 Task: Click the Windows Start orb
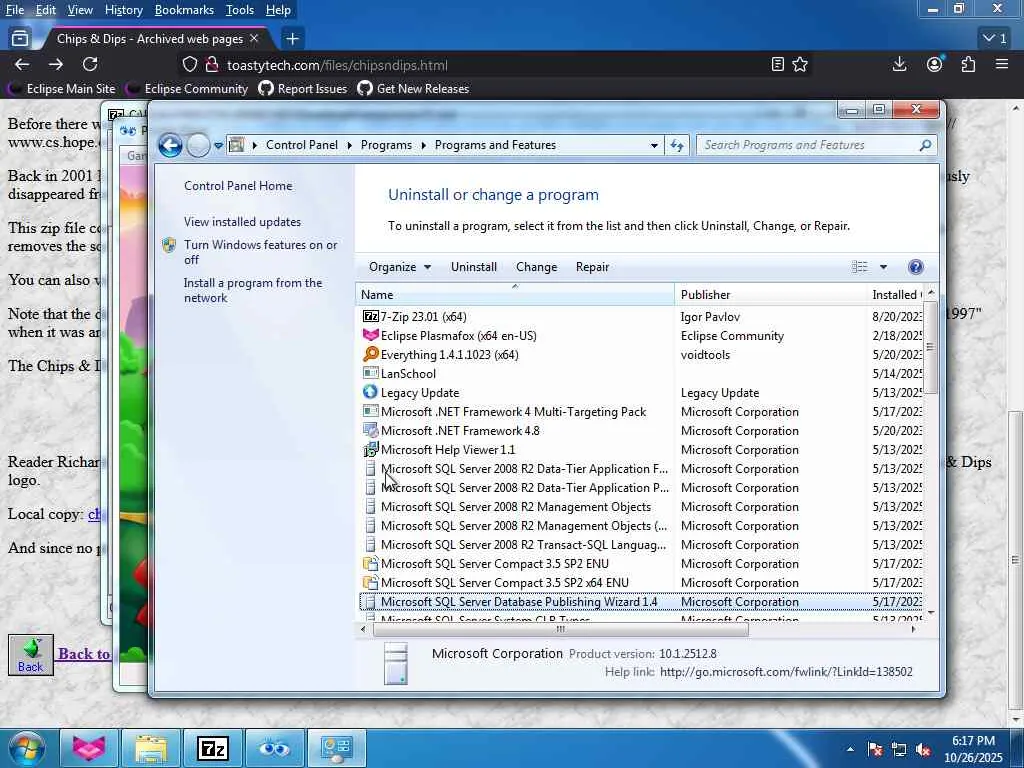pyautogui.click(x=26, y=748)
